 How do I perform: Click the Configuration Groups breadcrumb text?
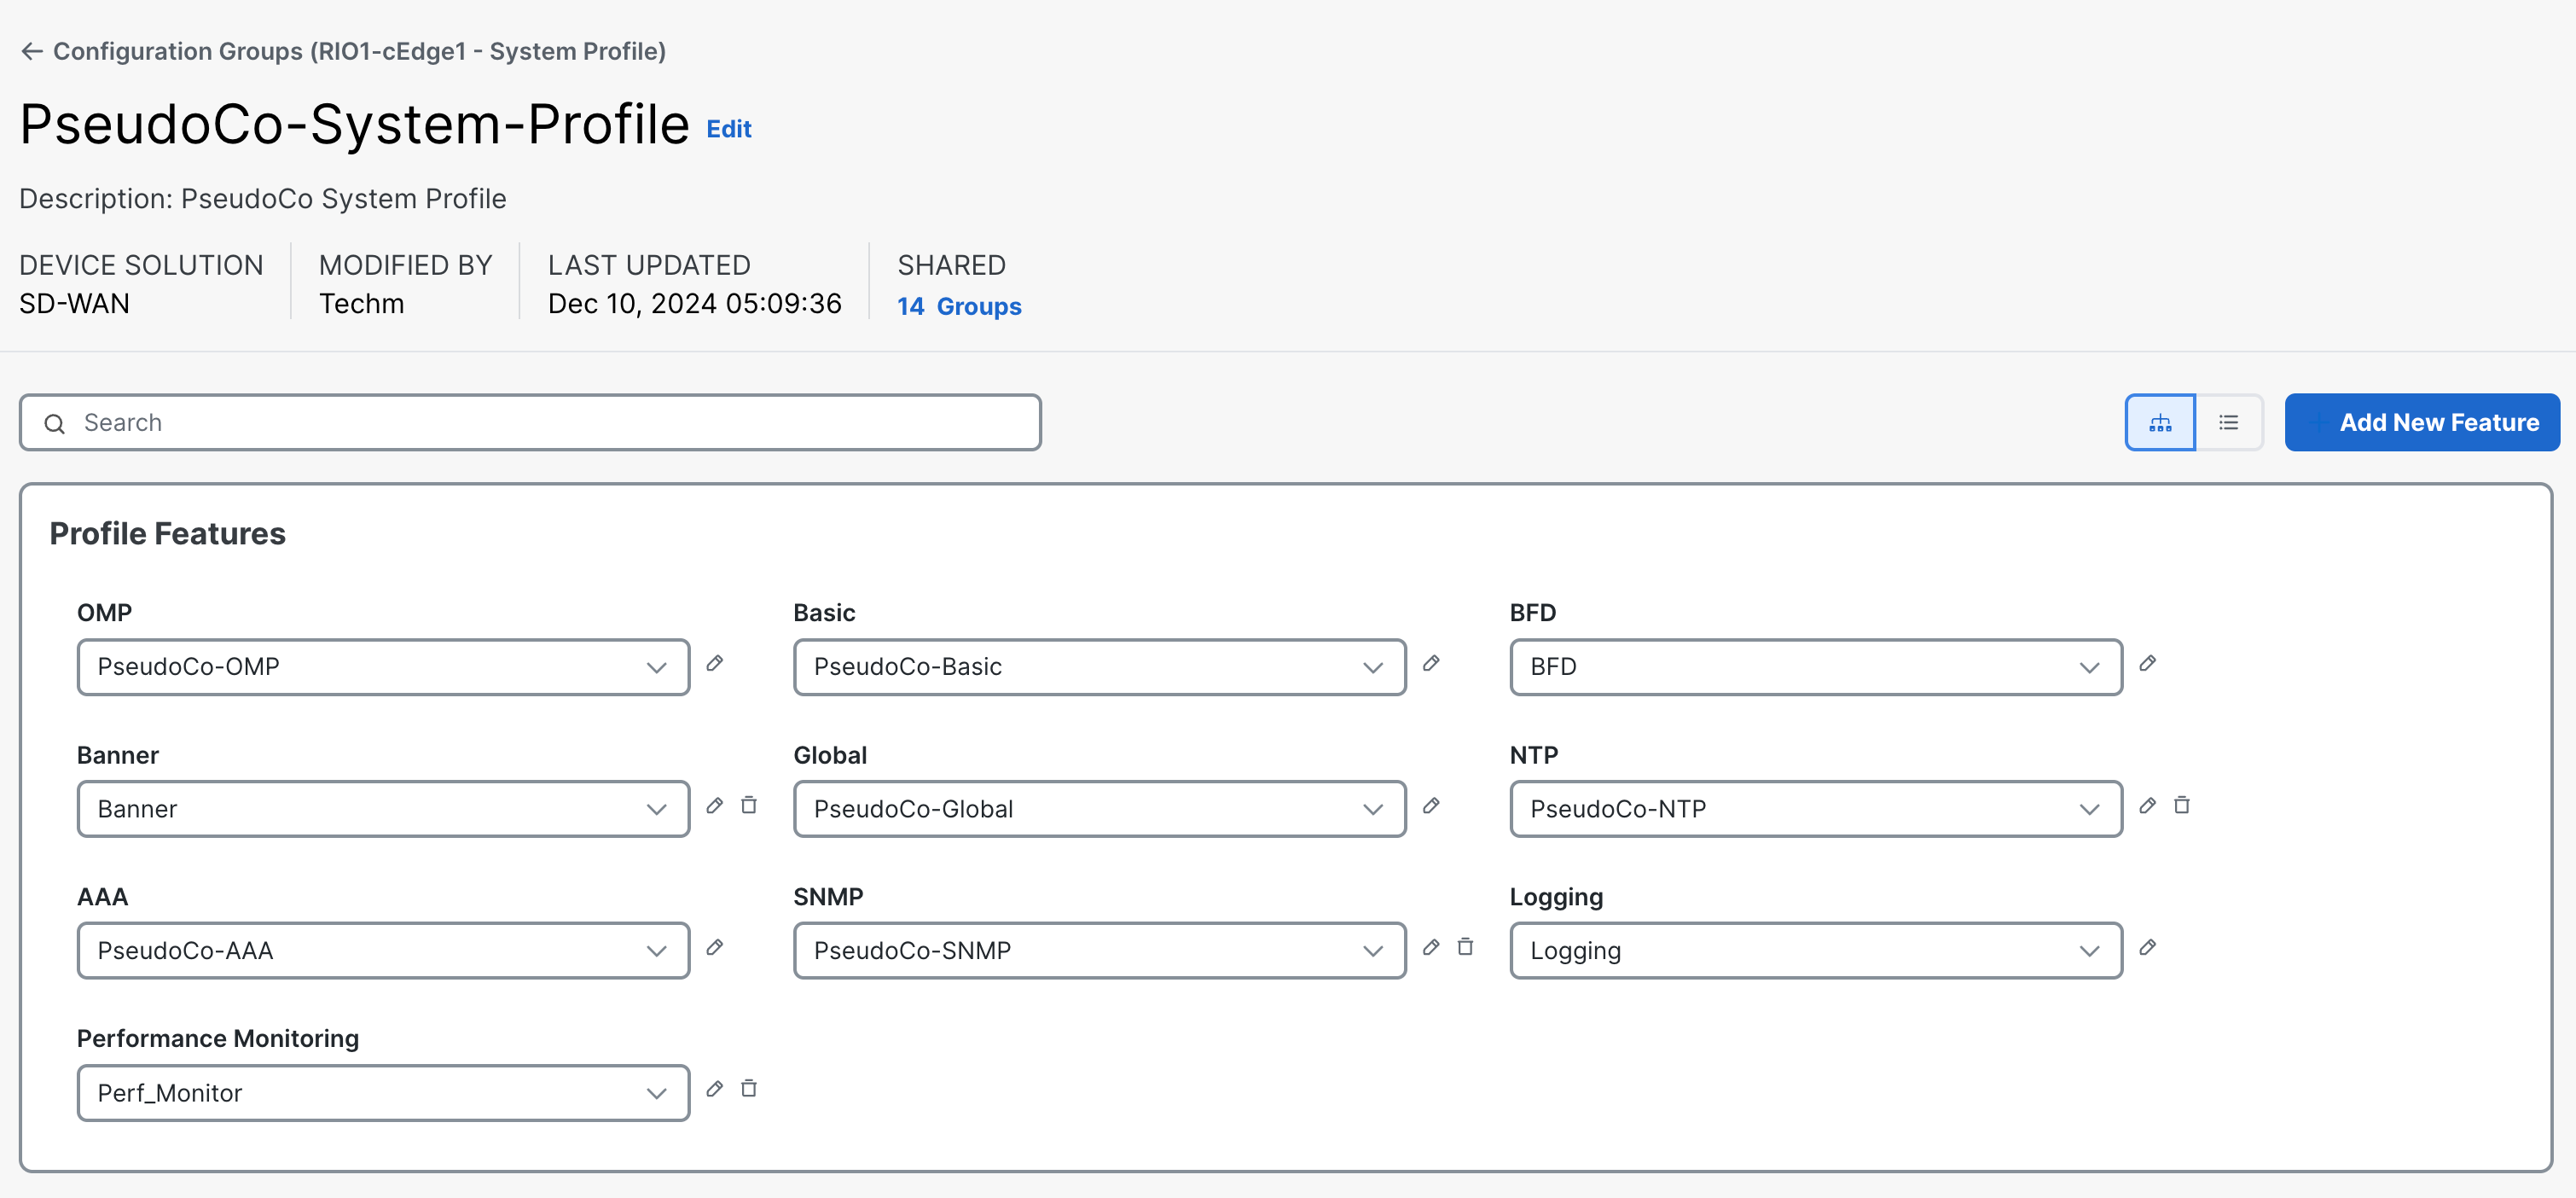click(x=359, y=51)
